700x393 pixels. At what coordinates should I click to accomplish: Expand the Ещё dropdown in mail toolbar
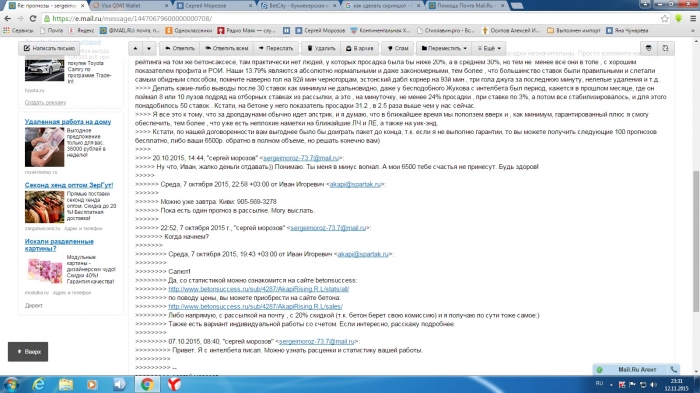489,48
